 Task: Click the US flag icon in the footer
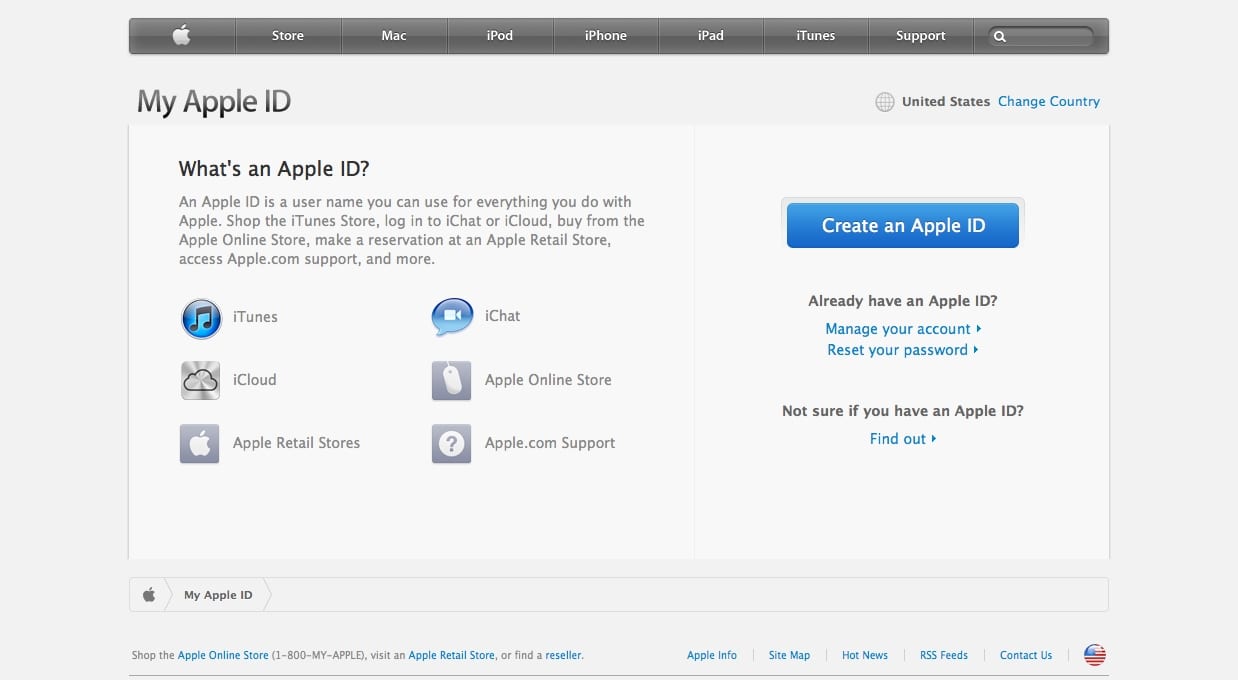point(1095,656)
